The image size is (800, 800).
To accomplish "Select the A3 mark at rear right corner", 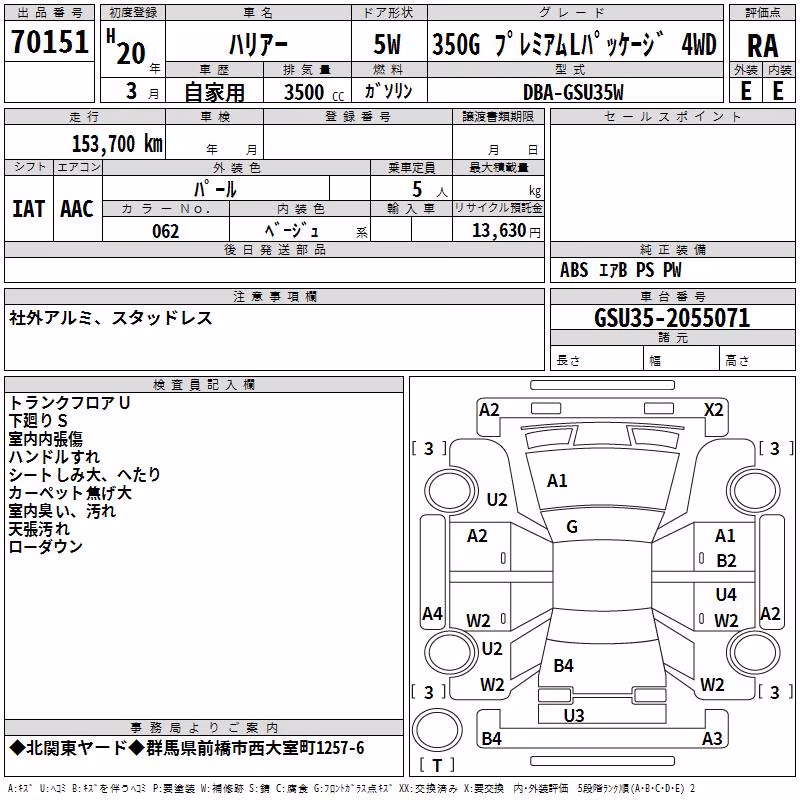I will click(x=712, y=738).
